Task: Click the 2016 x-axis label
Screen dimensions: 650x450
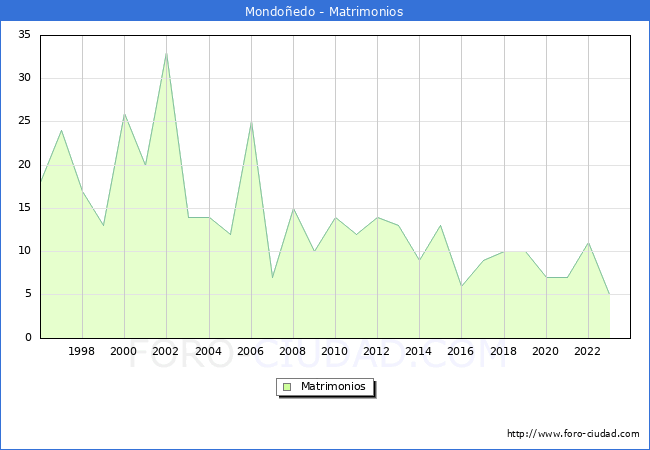Action: pyautogui.click(x=461, y=351)
